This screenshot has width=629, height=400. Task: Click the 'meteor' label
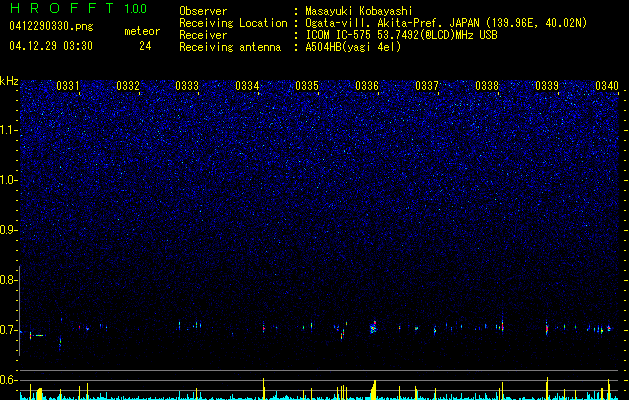(x=142, y=31)
